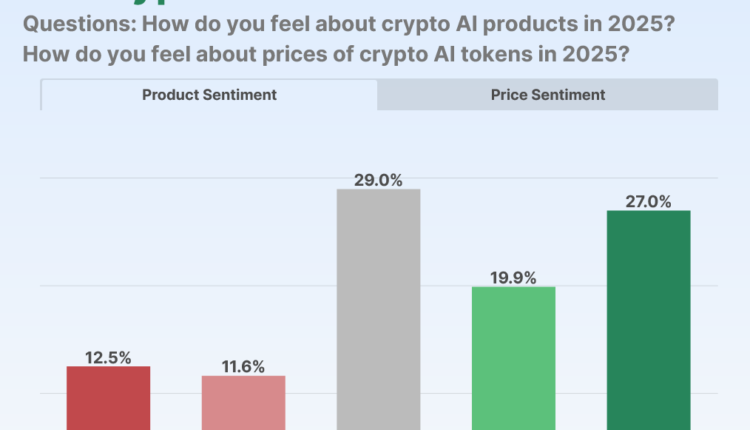The image size is (750, 430).
Task: Click the empty chart area above the red bars
Action: pyautogui.click(x=175, y=250)
